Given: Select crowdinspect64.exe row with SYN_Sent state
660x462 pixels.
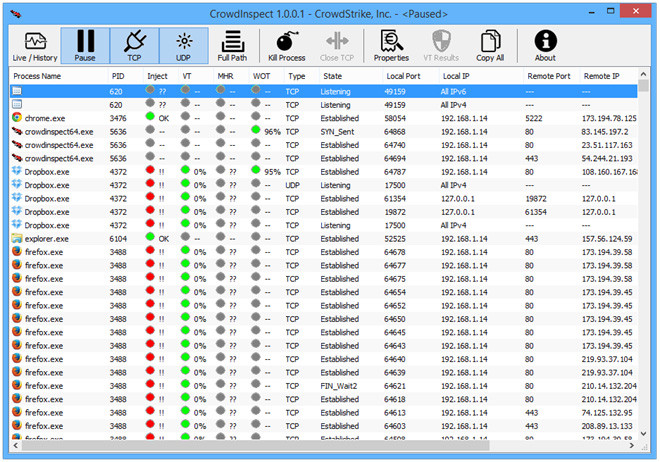Looking at the screenshot, I should pos(323,132).
